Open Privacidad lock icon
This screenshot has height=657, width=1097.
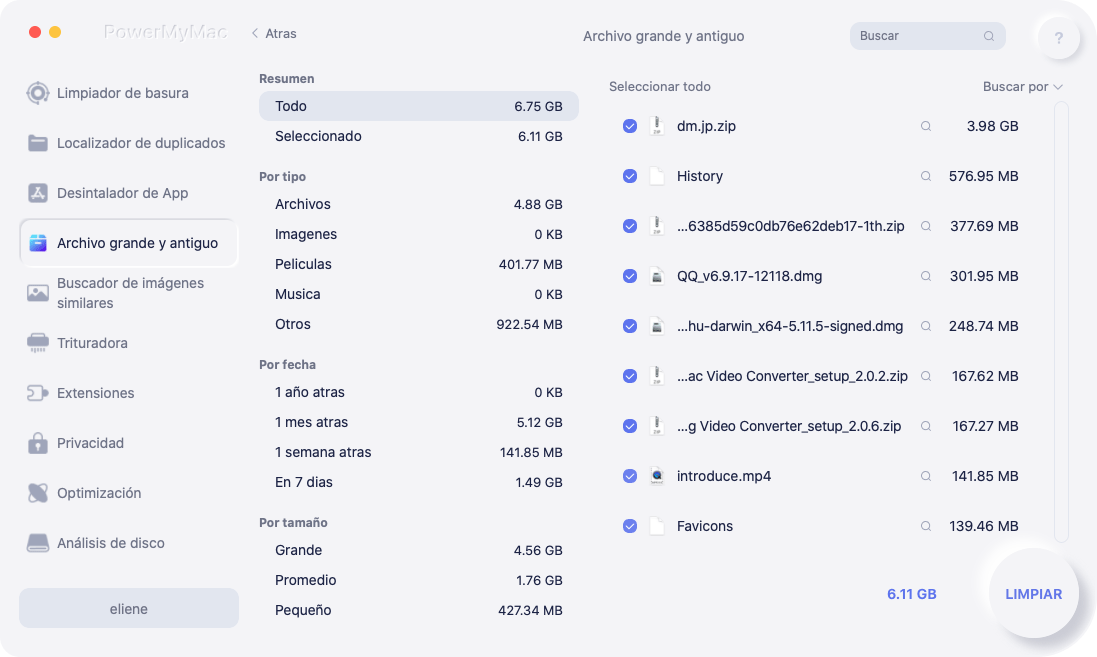[38, 443]
